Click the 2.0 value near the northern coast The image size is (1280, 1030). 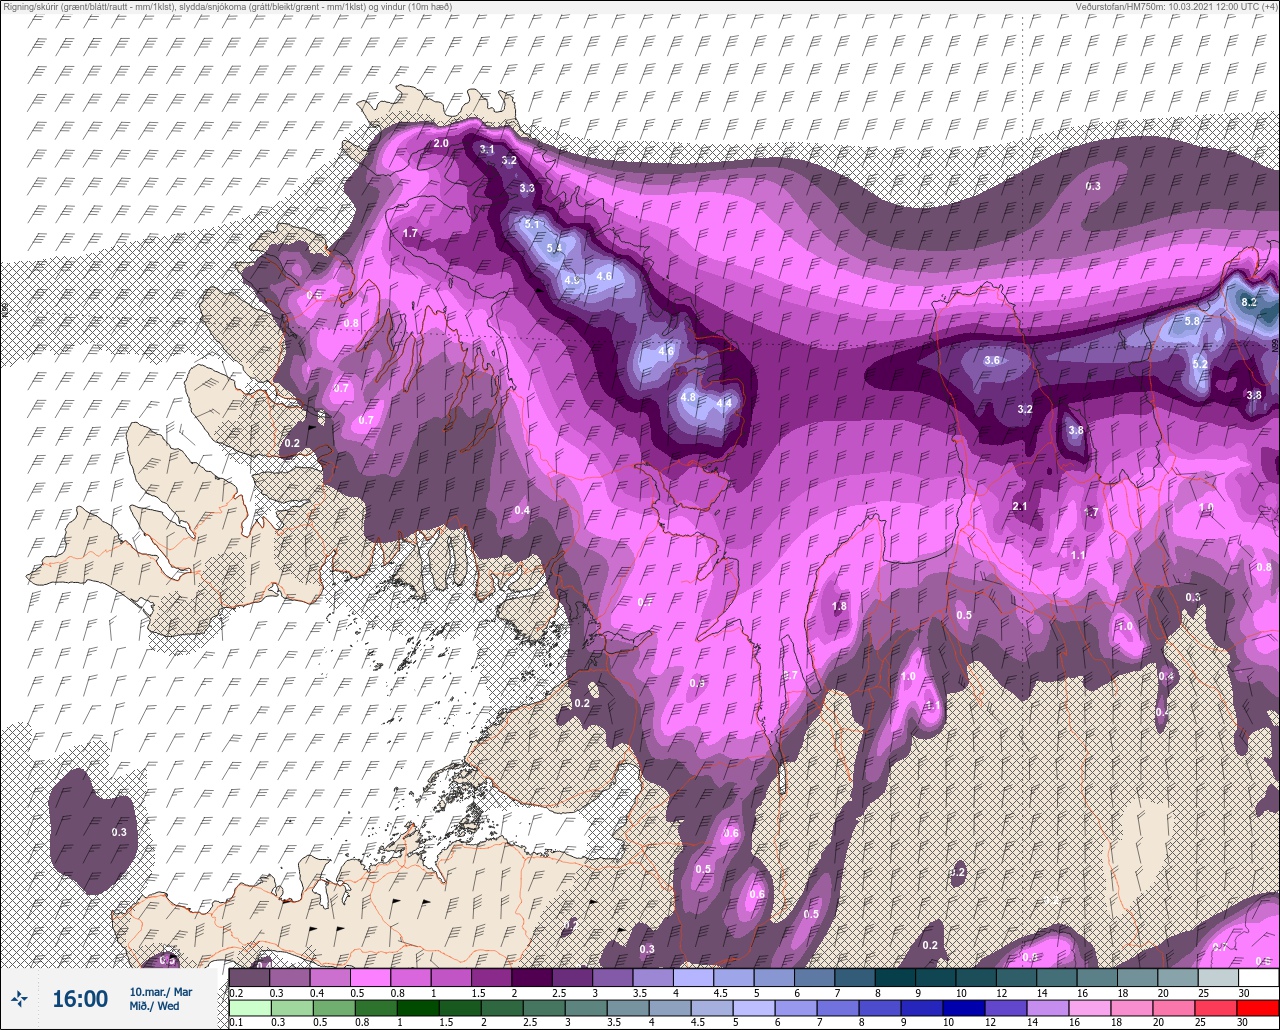point(441,144)
